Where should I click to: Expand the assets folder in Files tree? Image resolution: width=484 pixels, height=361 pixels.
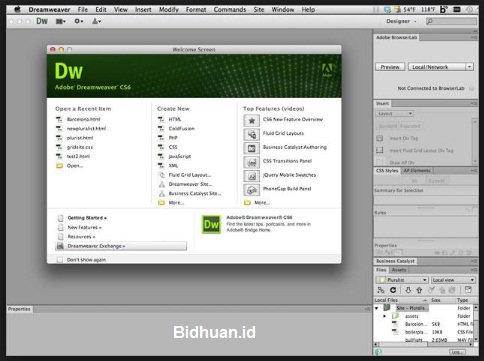click(384, 316)
